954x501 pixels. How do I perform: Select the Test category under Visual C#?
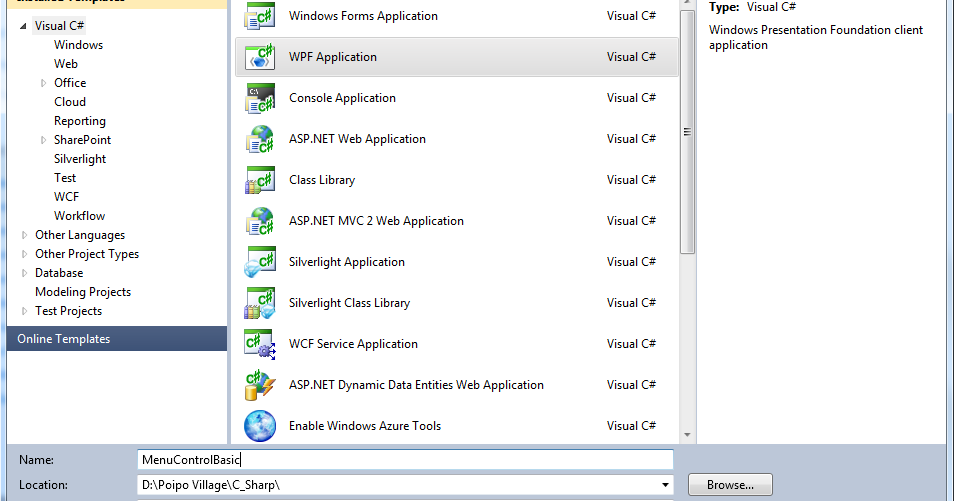[65, 178]
